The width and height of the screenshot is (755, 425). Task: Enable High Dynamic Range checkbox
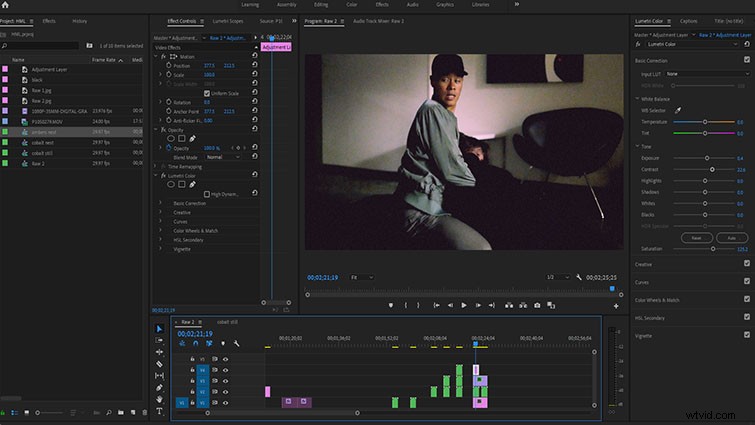[x=207, y=194]
